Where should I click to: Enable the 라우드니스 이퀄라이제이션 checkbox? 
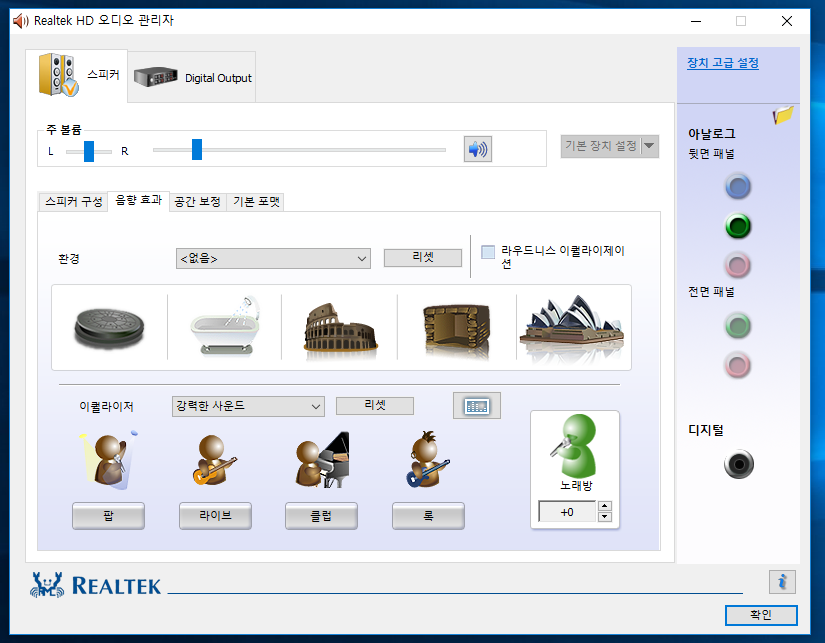click(488, 252)
